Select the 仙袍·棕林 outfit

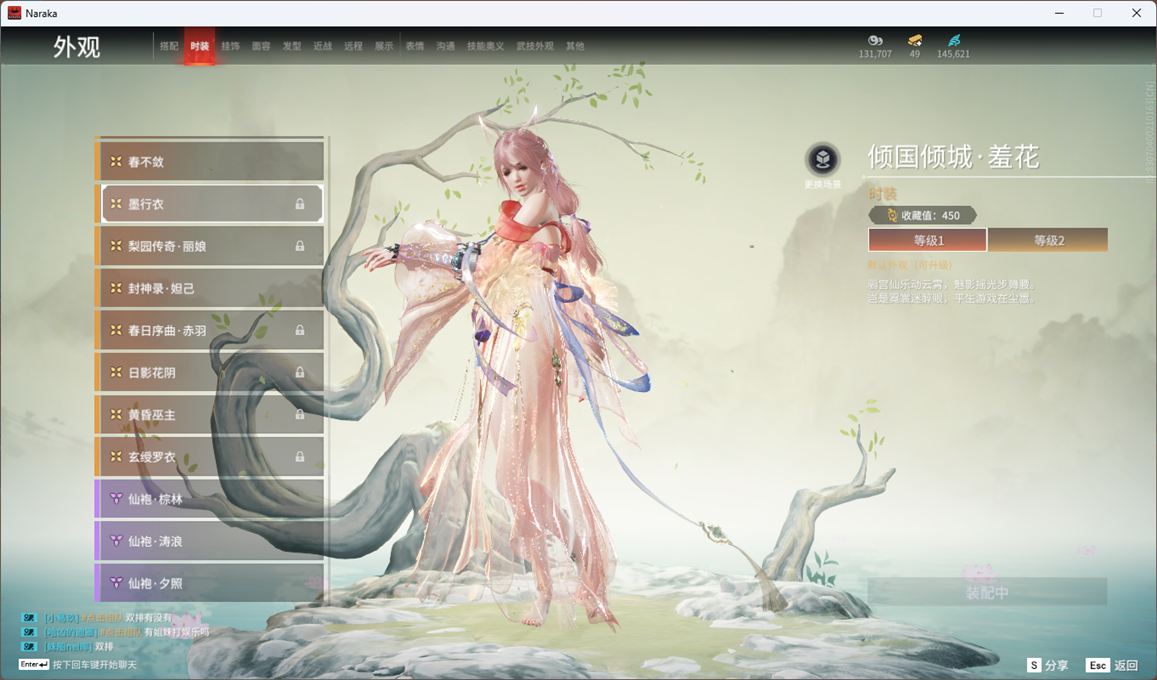click(x=210, y=499)
